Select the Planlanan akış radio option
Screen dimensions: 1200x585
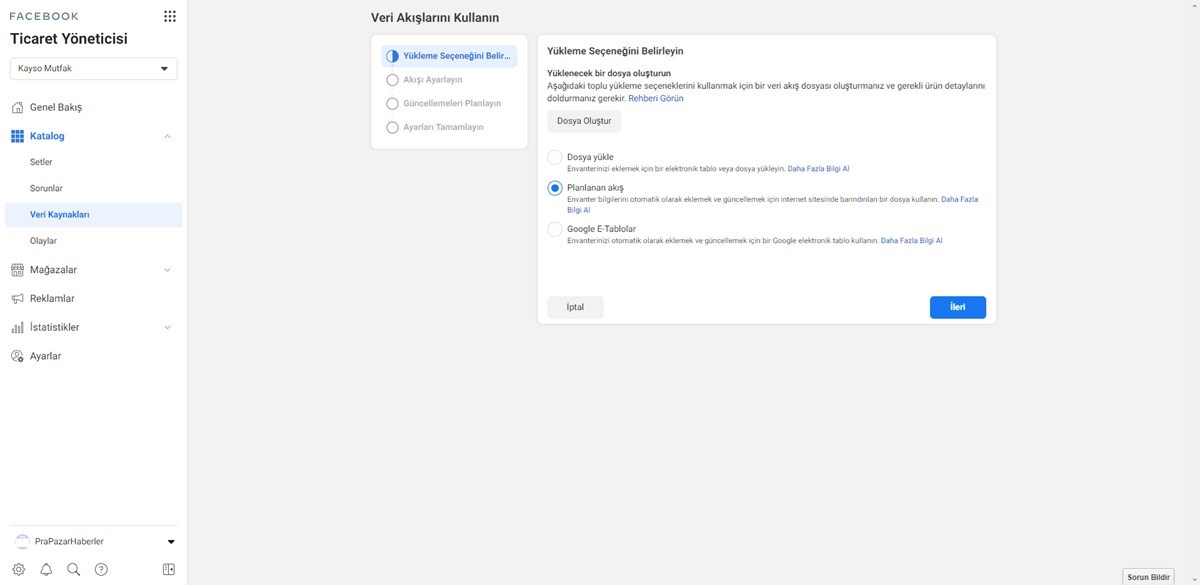tap(555, 188)
